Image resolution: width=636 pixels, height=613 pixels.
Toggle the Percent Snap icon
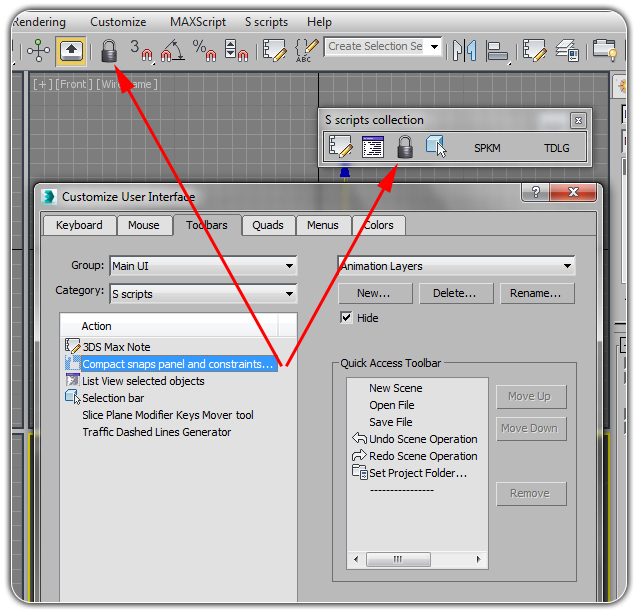204,50
